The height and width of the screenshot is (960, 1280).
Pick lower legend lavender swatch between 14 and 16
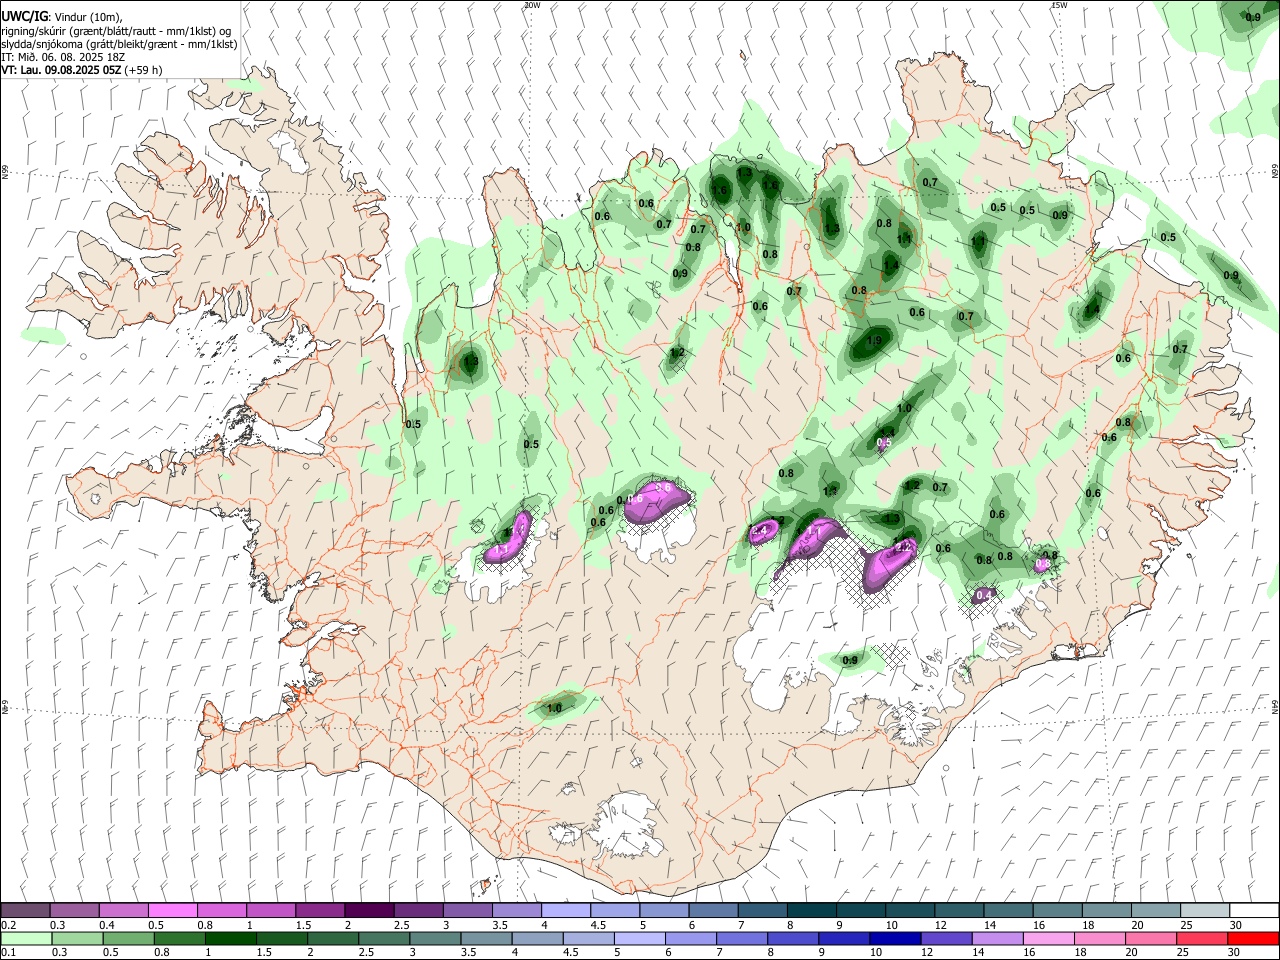pos(997,938)
